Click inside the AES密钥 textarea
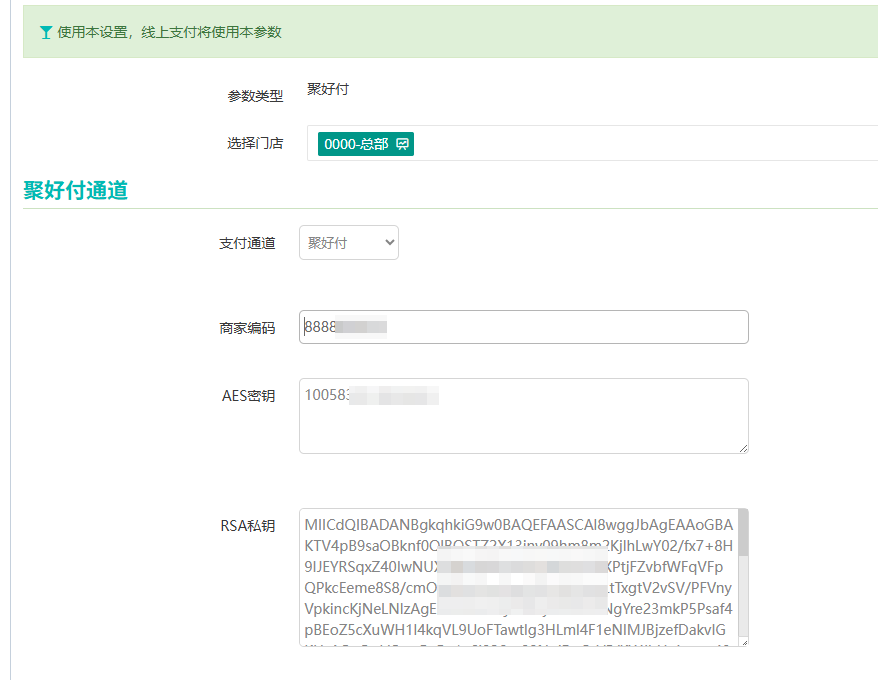 (524, 416)
